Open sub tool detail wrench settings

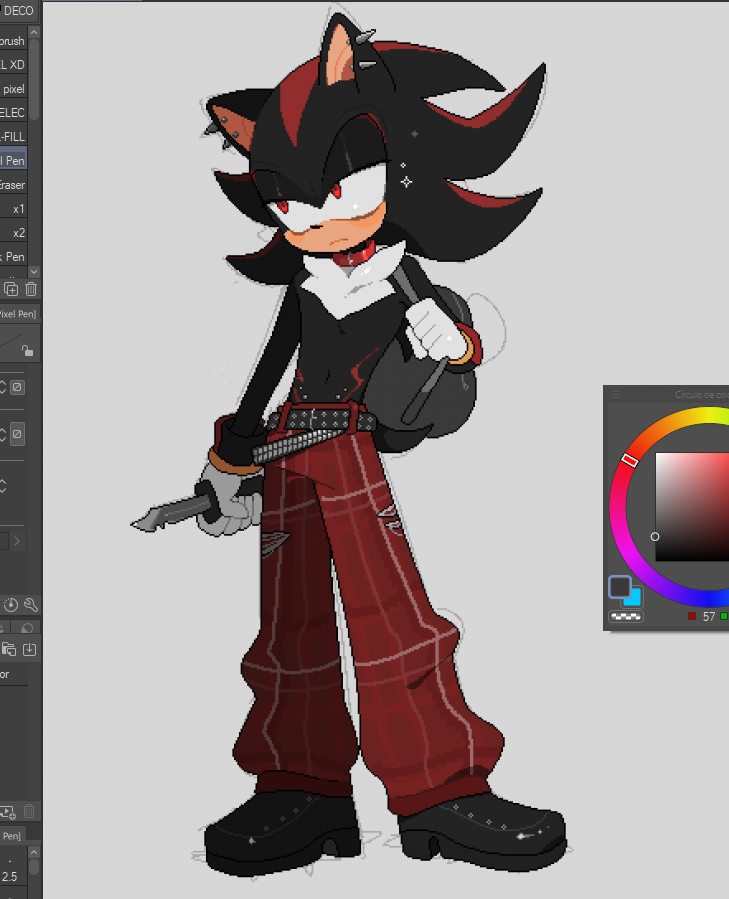coord(31,605)
